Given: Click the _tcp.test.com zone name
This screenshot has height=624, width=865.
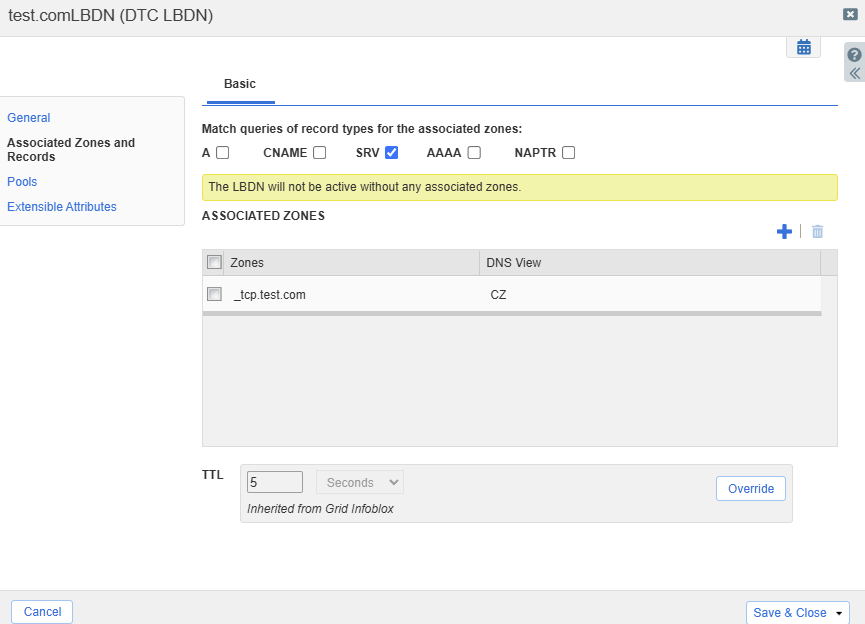Looking at the screenshot, I should [270, 295].
